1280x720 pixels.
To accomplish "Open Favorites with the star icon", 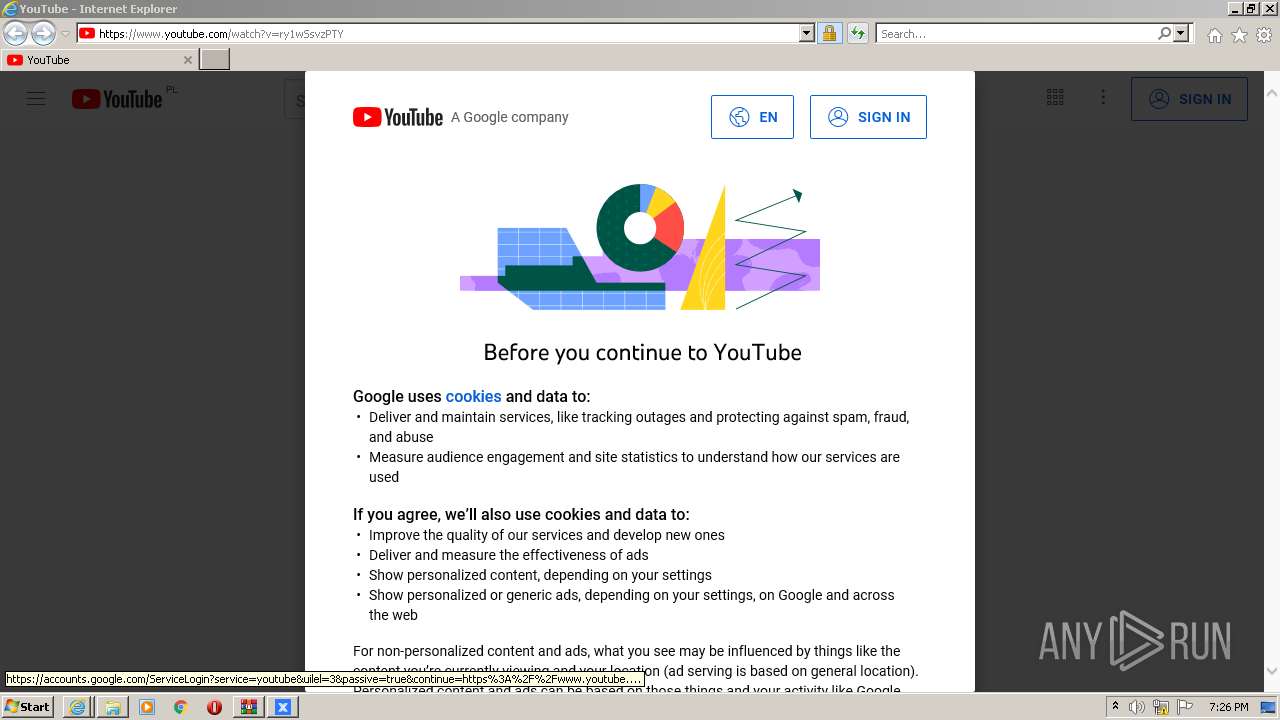I will pos(1239,35).
